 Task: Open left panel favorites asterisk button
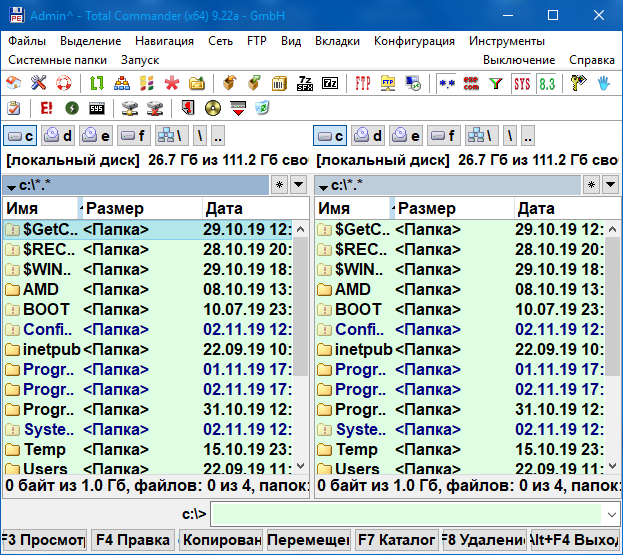point(279,185)
